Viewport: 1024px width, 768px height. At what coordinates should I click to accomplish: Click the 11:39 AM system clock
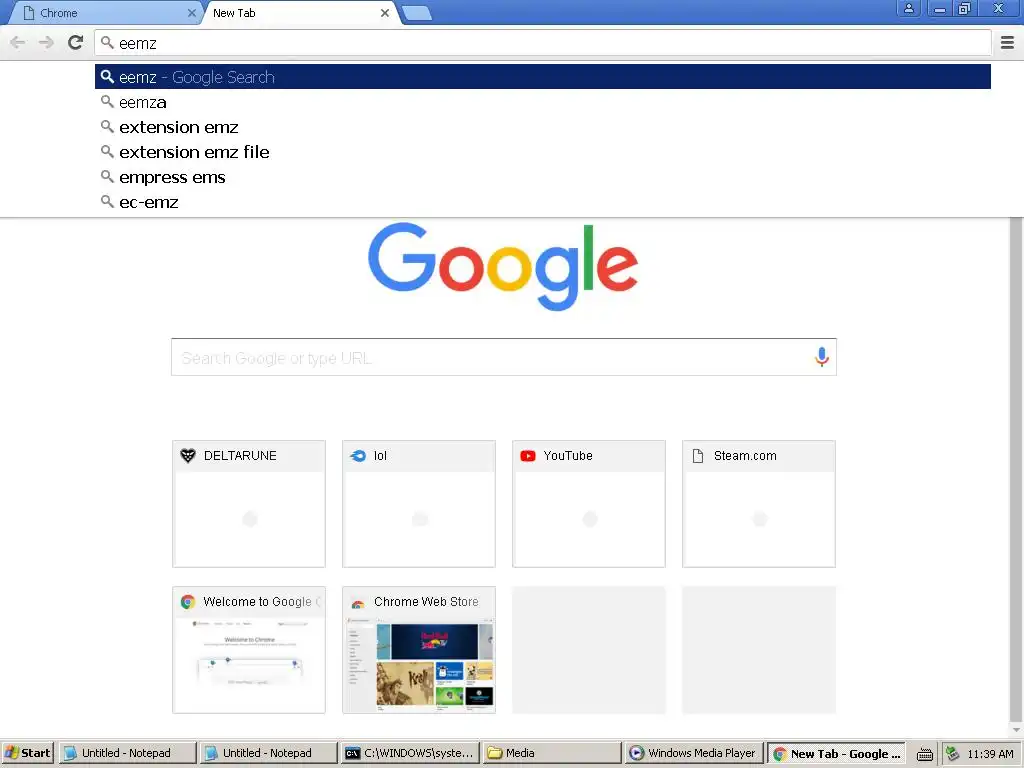coord(991,754)
